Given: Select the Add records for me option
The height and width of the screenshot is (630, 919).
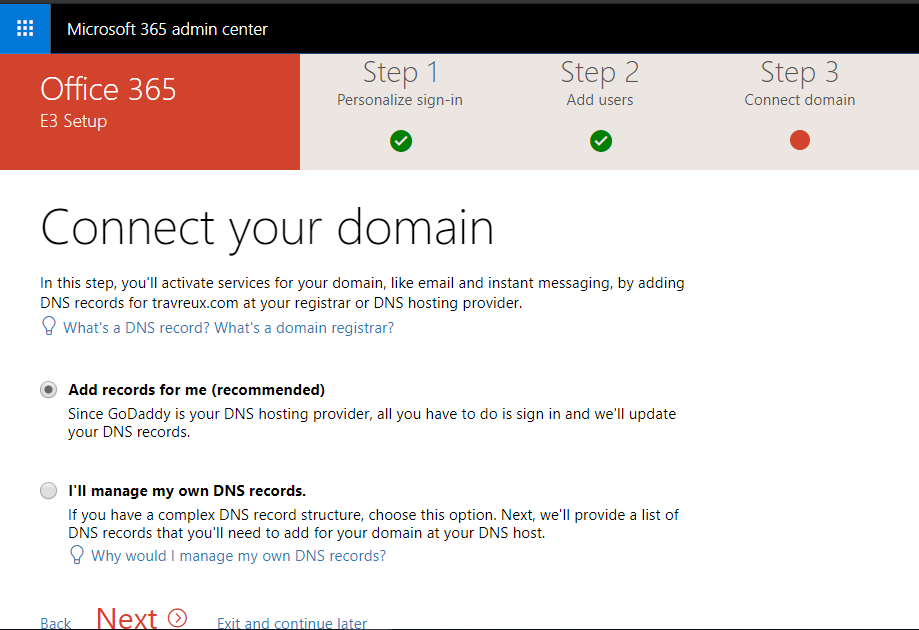Looking at the screenshot, I should click(48, 390).
